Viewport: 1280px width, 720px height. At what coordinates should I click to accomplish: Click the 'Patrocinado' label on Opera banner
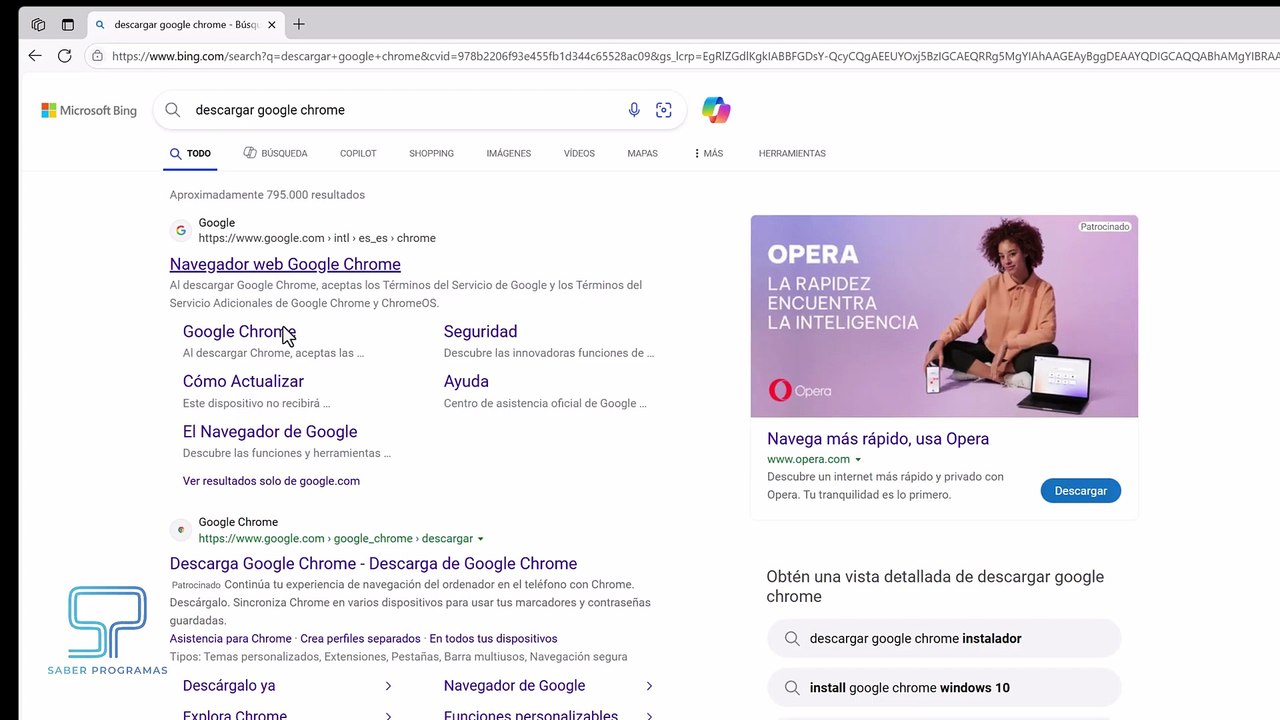pos(1105,227)
